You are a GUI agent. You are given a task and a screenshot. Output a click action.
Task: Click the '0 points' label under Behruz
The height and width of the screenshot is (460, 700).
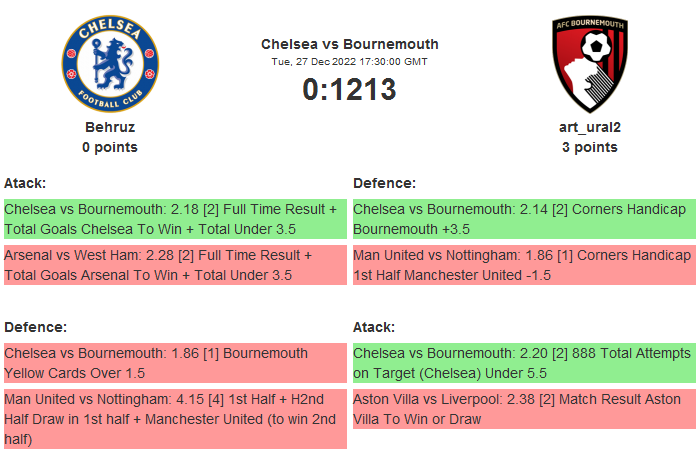[110, 147]
